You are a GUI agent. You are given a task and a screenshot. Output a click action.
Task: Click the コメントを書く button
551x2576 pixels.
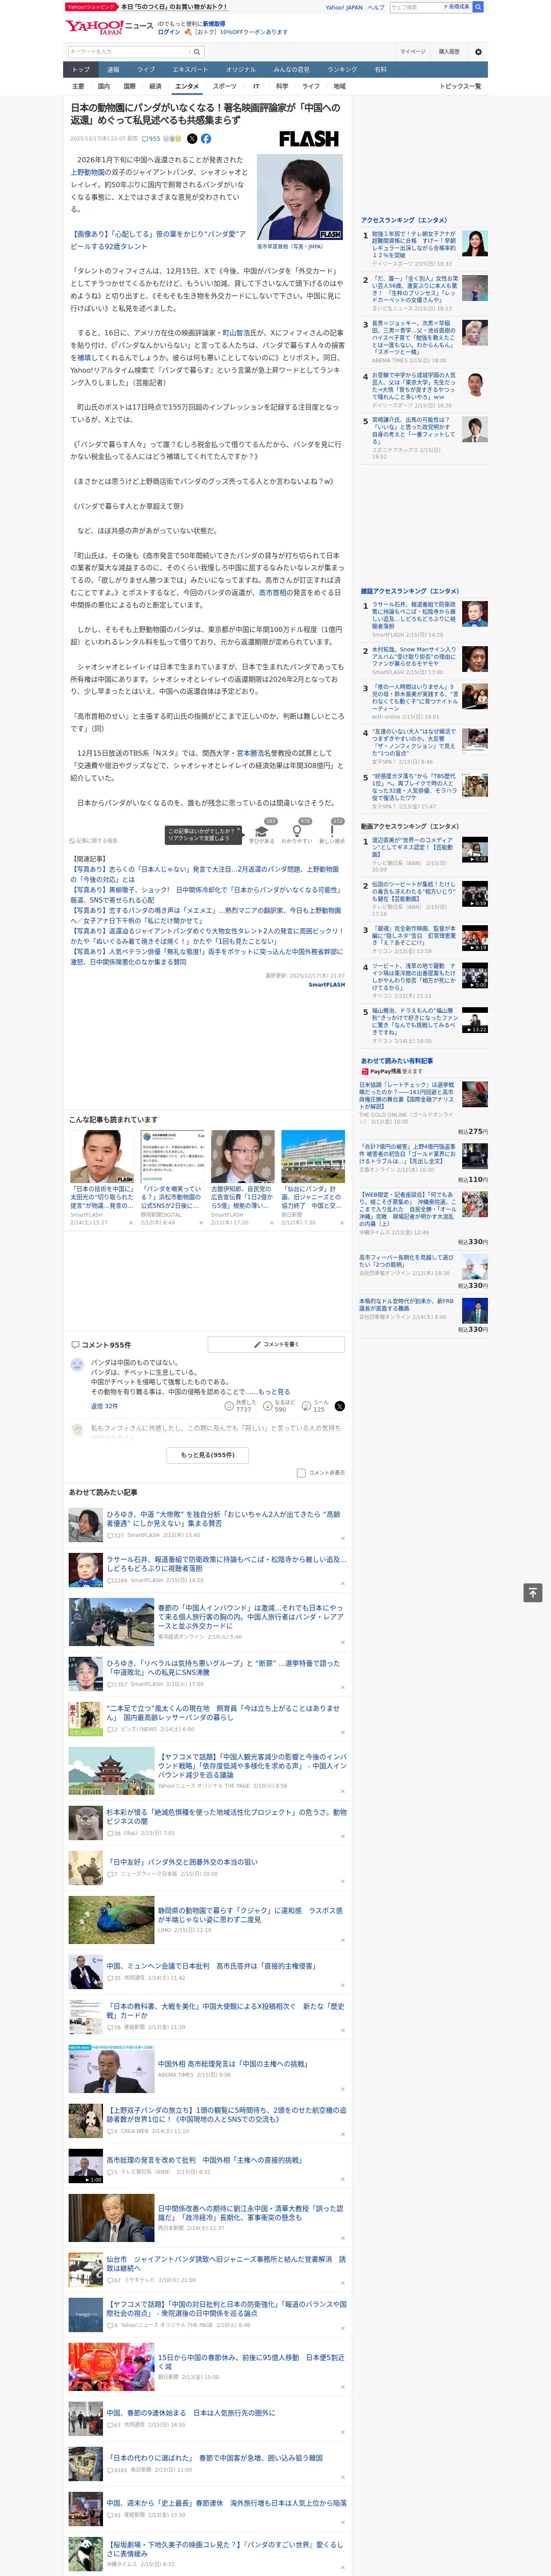pos(276,1345)
